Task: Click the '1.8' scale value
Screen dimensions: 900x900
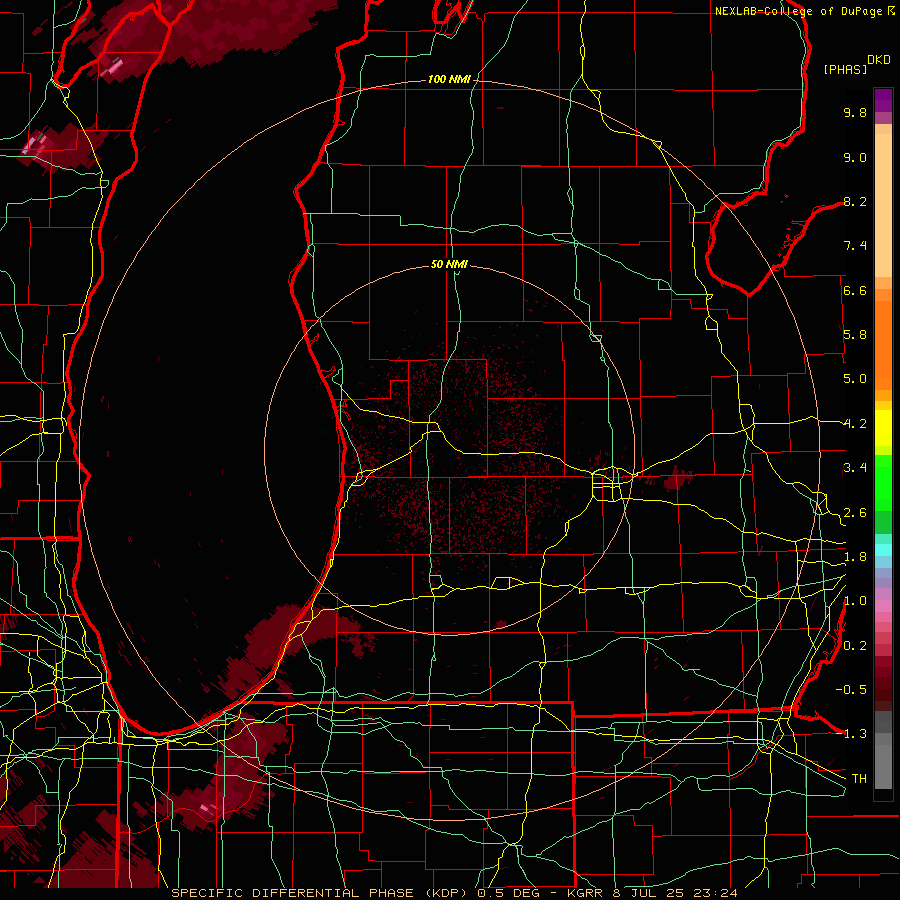Action: 855,557
